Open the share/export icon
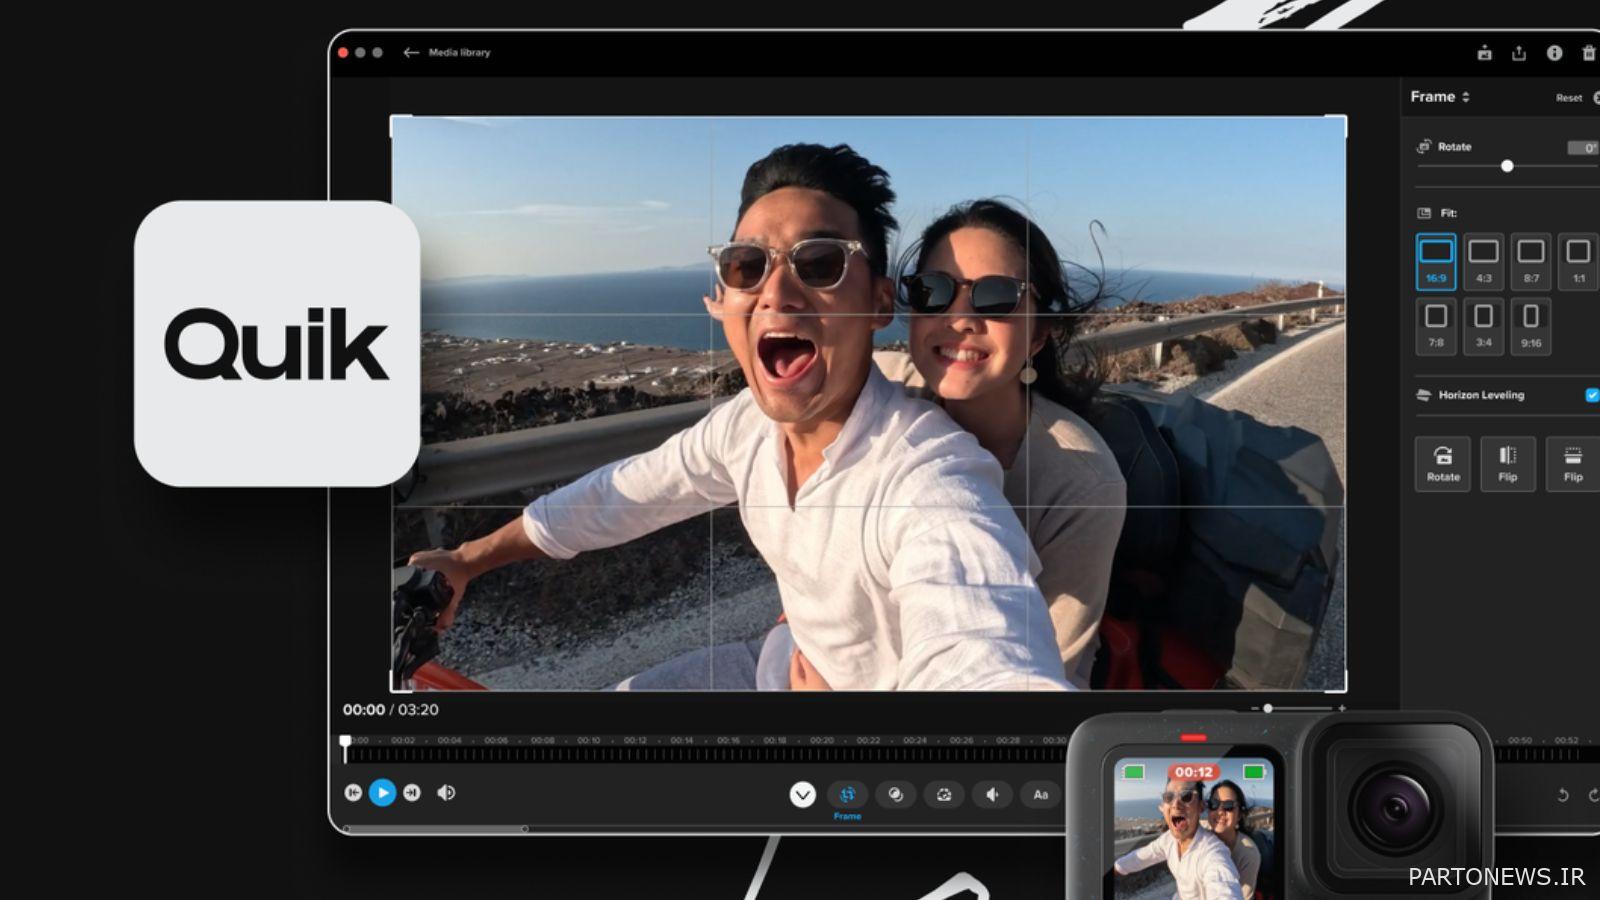 pyautogui.click(x=1519, y=53)
